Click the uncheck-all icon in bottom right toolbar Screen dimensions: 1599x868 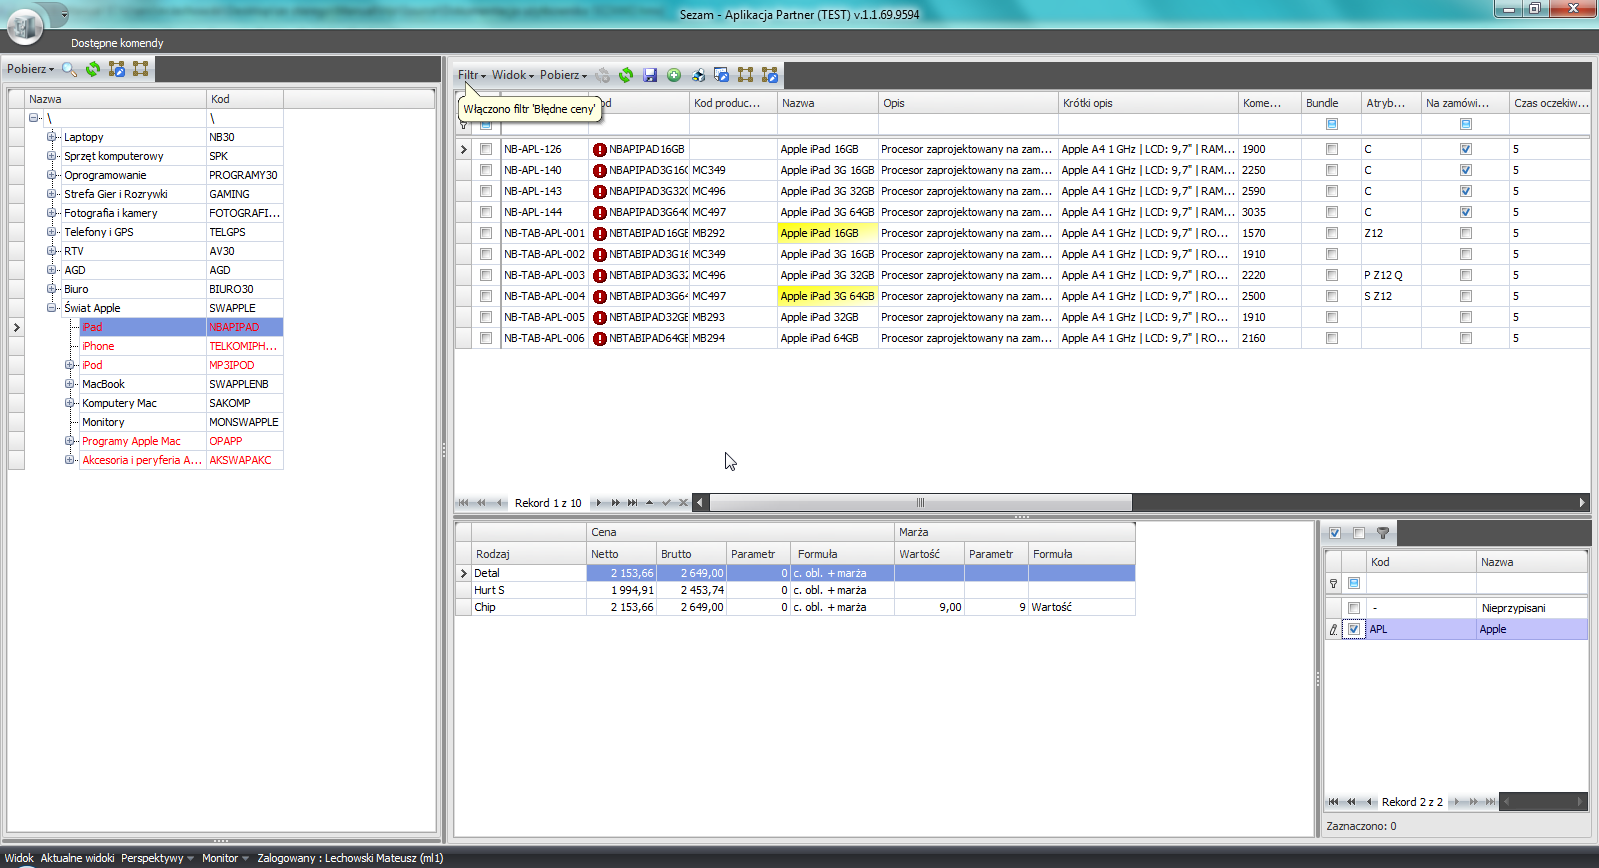coord(1359,533)
